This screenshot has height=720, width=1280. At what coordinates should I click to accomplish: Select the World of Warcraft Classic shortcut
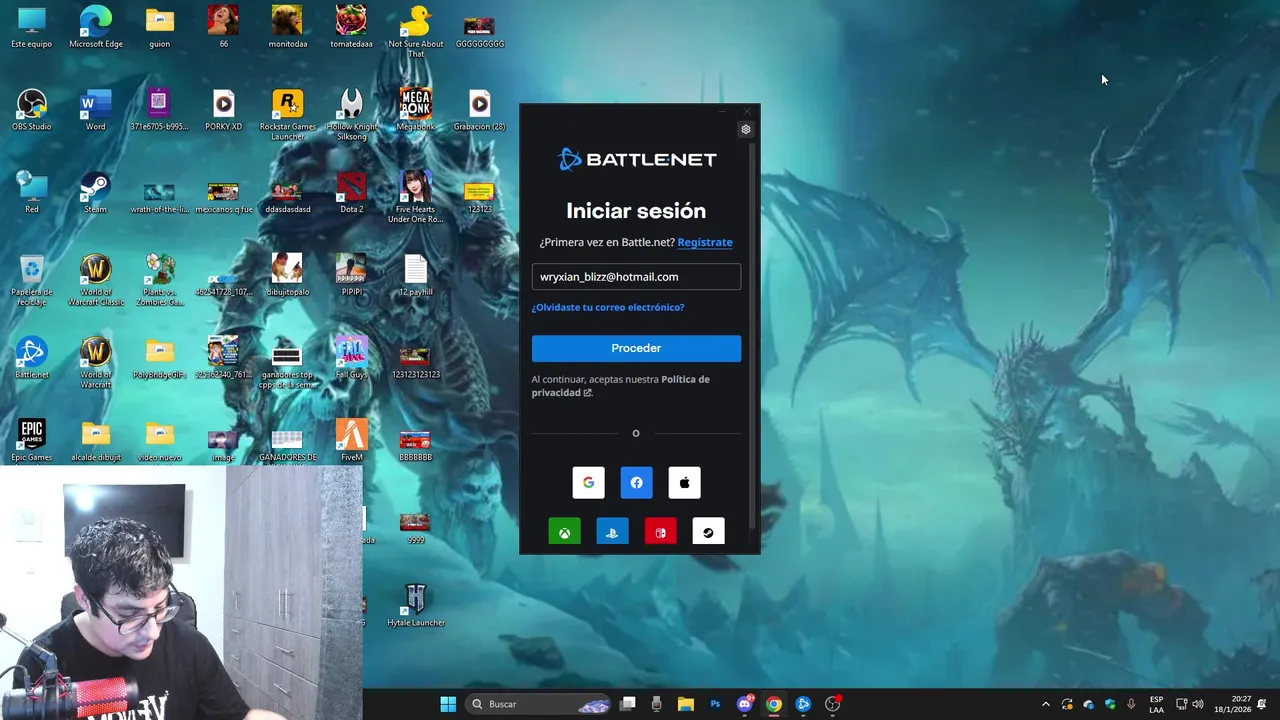click(x=95, y=280)
